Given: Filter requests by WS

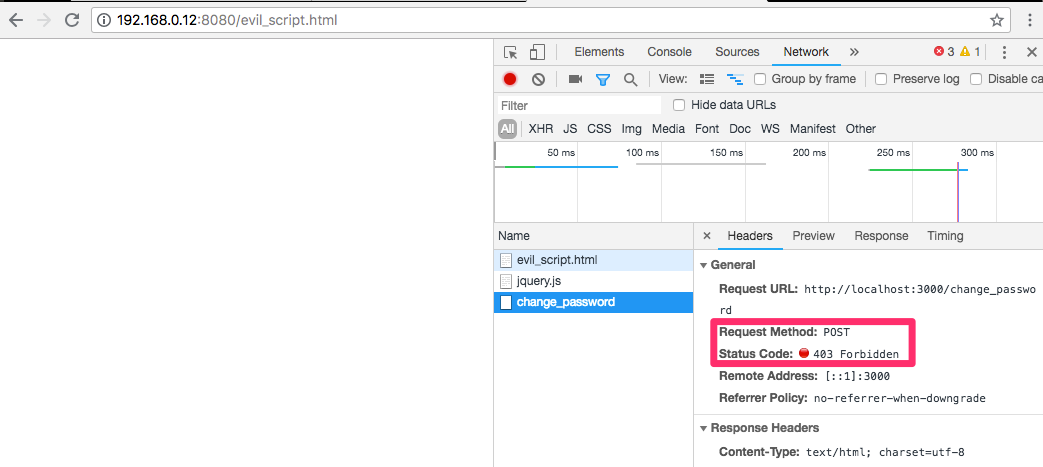Looking at the screenshot, I should [770, 129].
